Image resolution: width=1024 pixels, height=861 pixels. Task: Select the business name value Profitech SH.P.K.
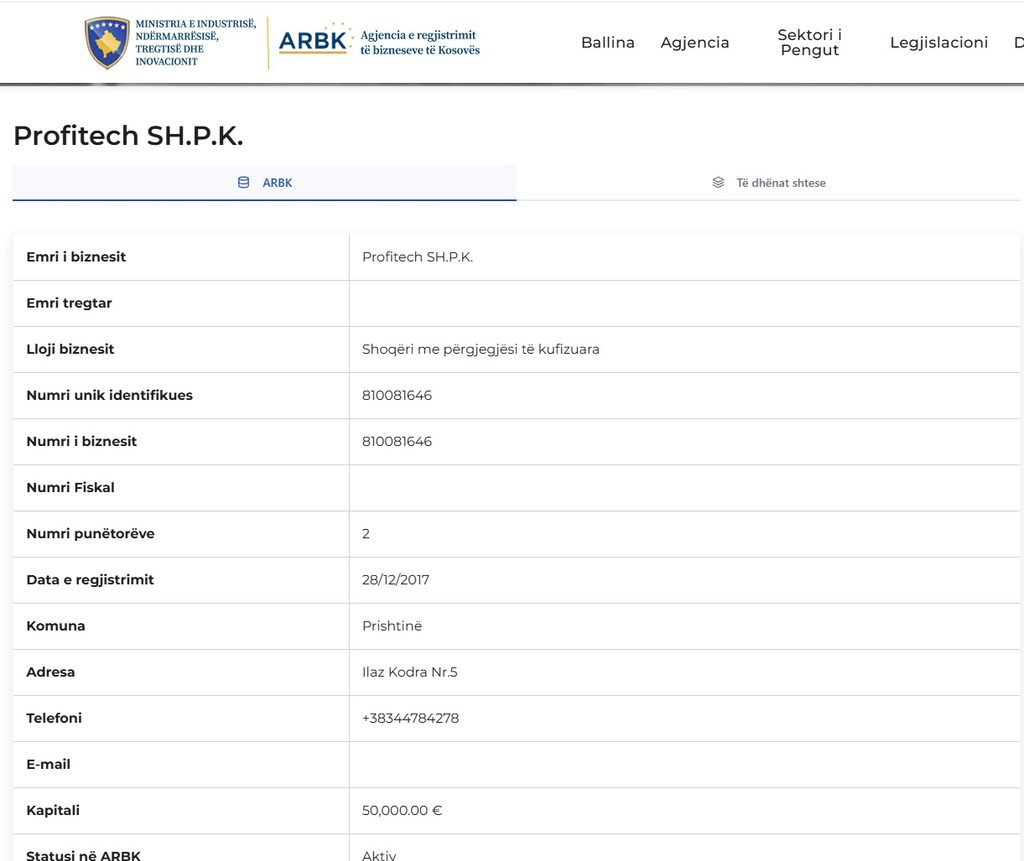pos(417,257)
